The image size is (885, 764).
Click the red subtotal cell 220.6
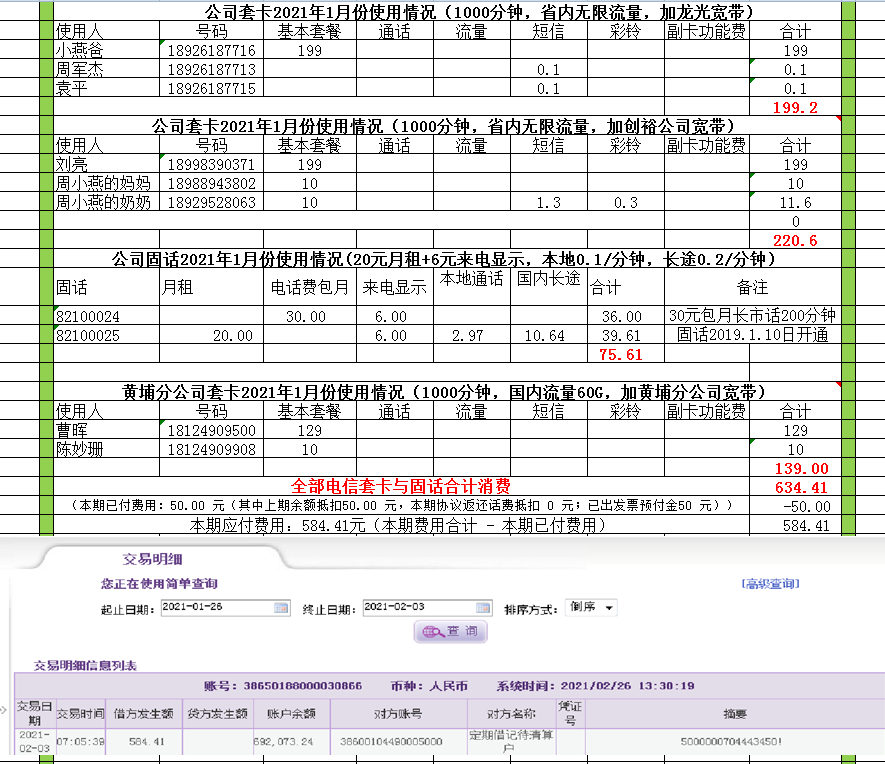[x=795, y=240]
